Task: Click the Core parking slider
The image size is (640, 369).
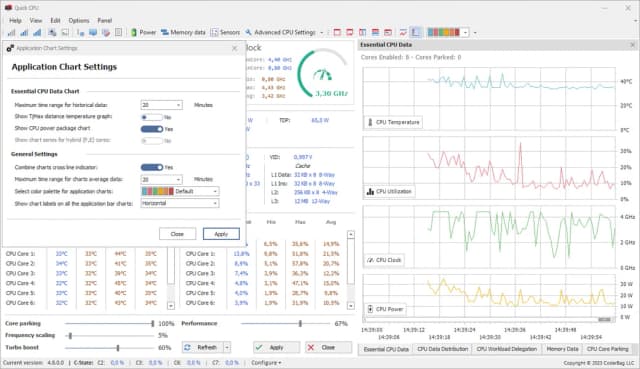Action: coord(109,323)
